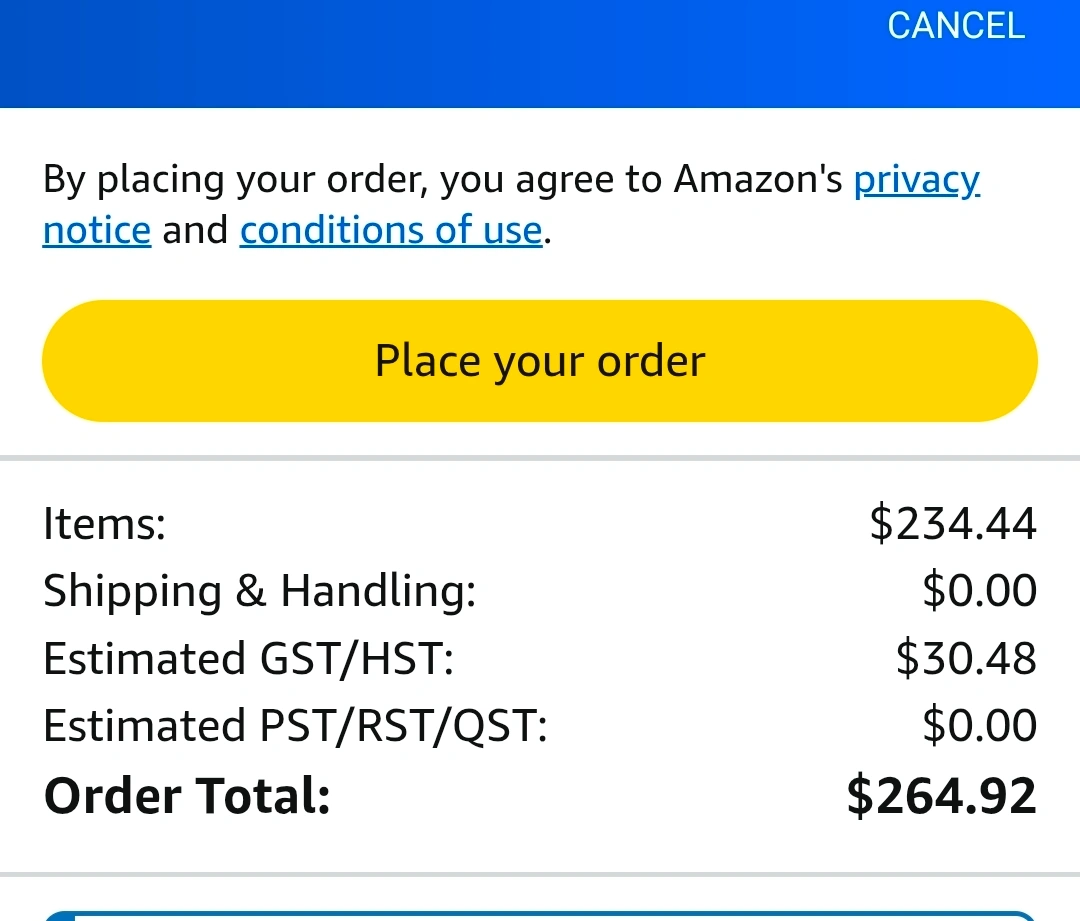The height and width of the screenshot is (921, 1080).
Task: Click the Estimated PST/RST/QST label
Action: (x=295, y=726)
